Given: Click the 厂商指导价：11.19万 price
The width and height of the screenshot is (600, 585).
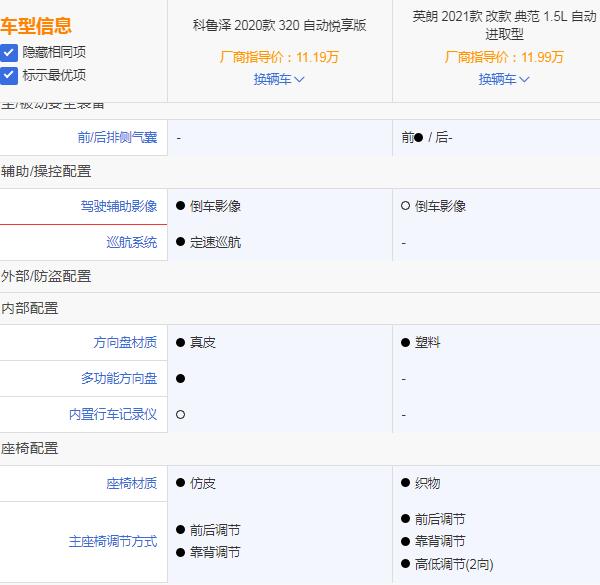Looking at the screenshot, I should [x=279, y=57].
